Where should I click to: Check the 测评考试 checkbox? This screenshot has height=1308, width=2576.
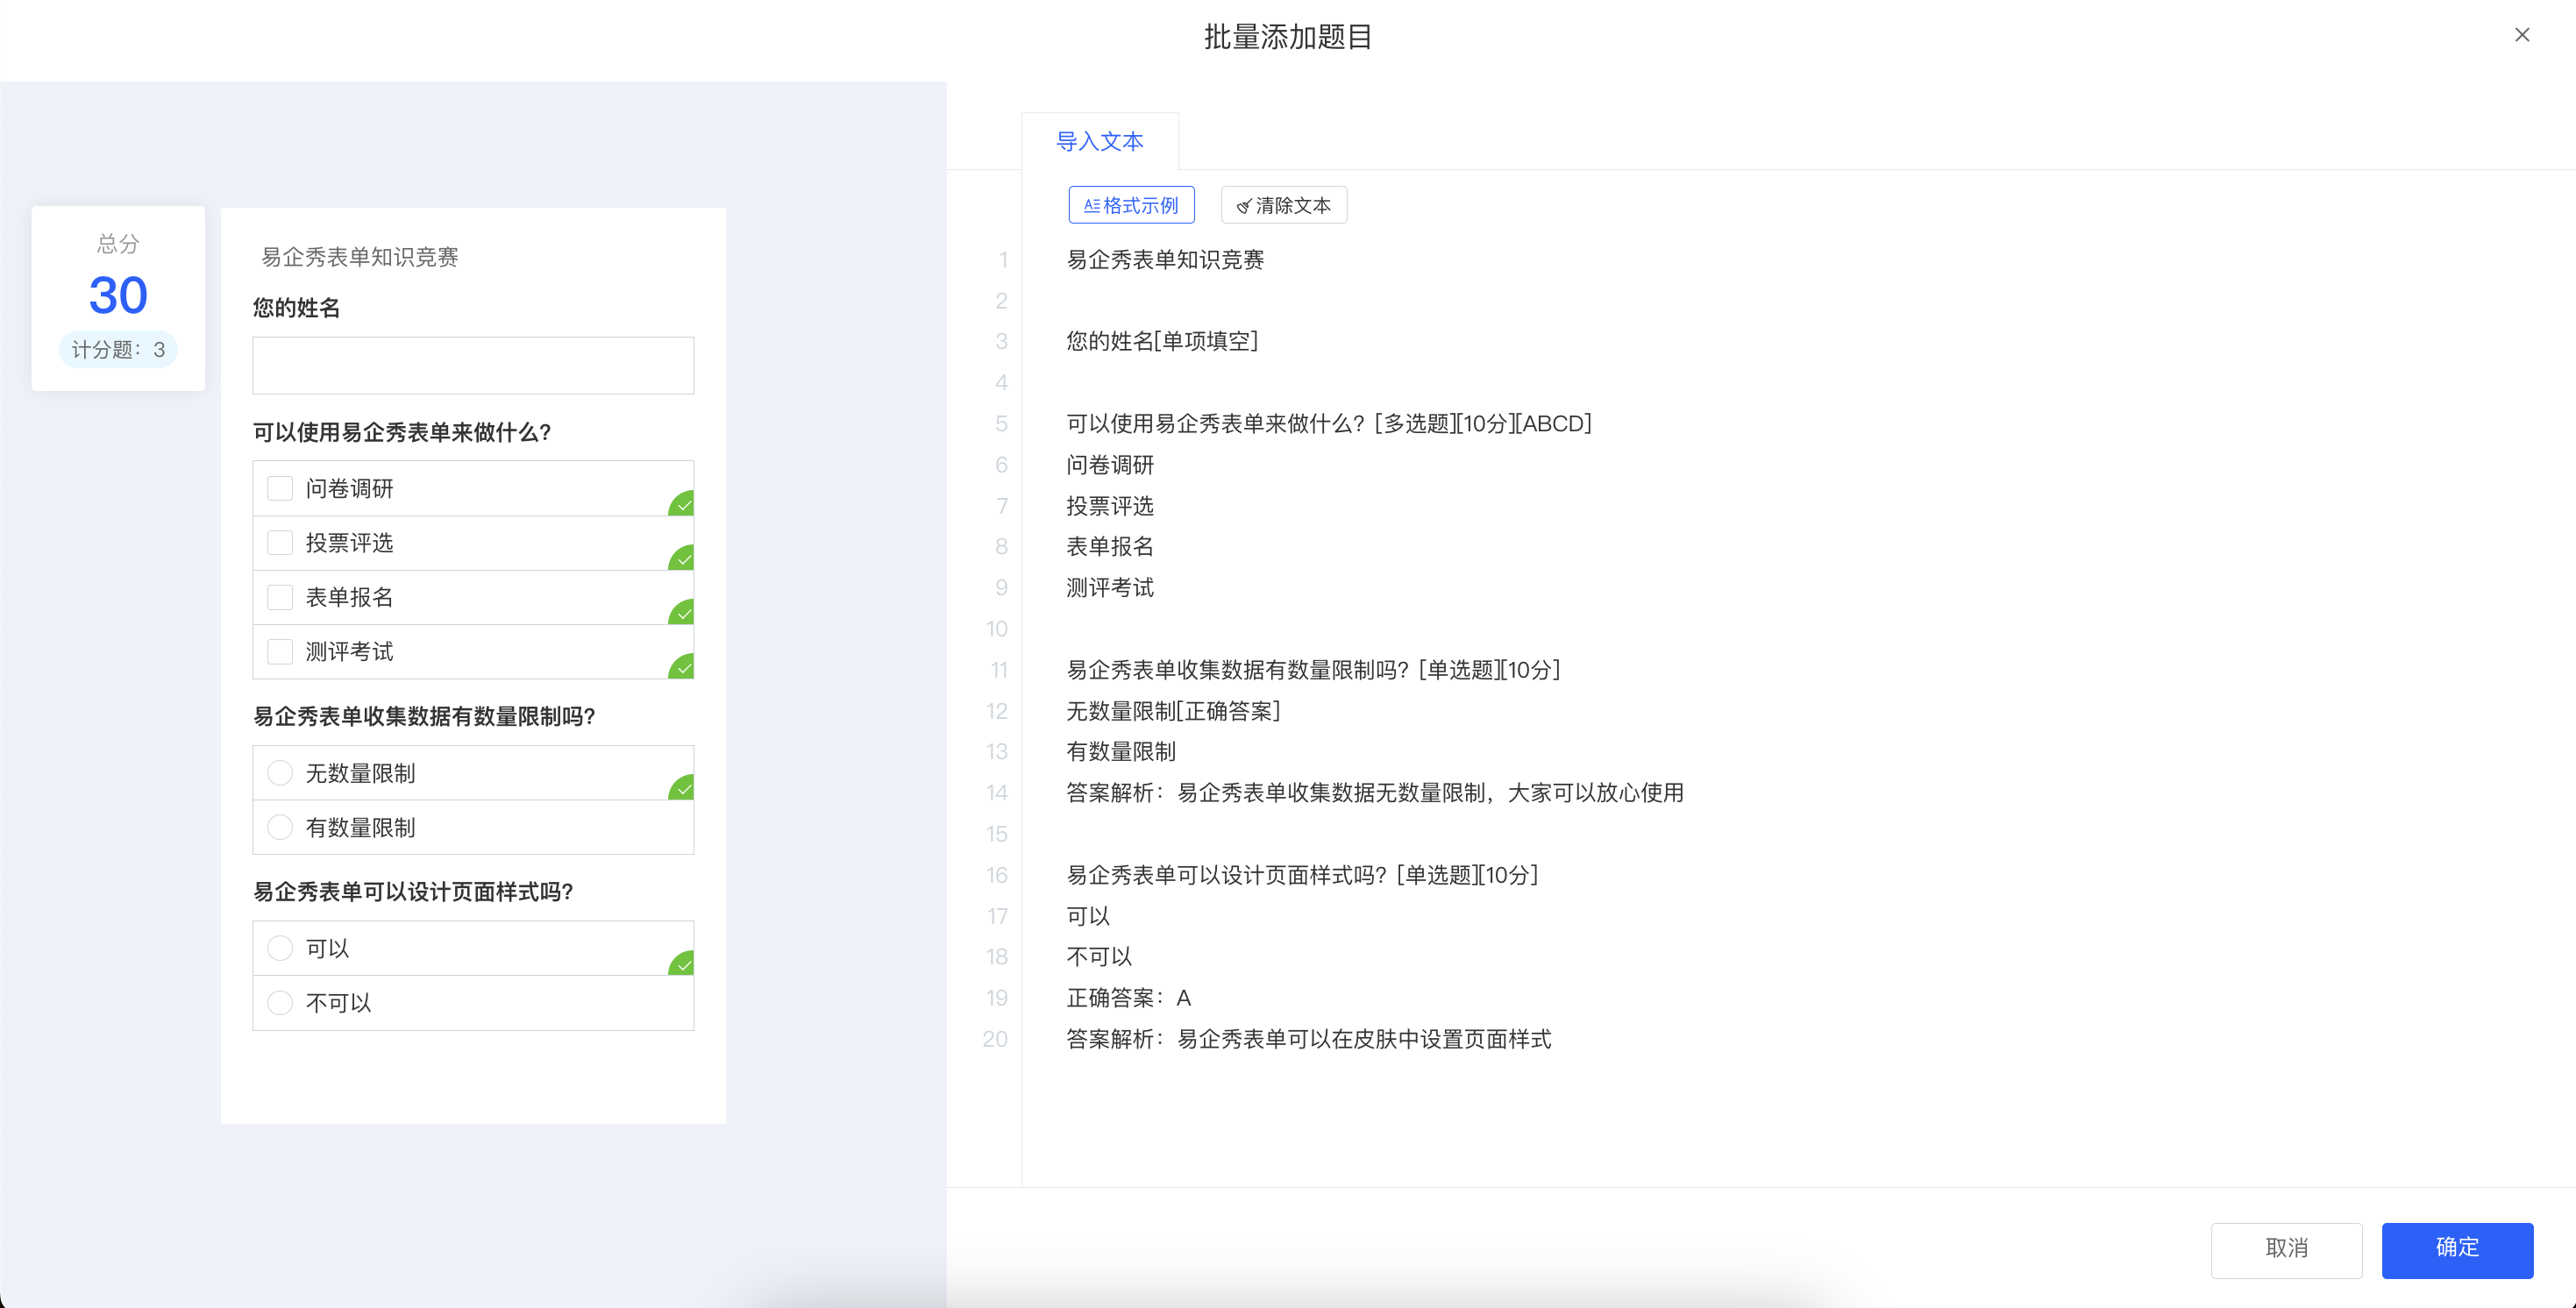280,651
